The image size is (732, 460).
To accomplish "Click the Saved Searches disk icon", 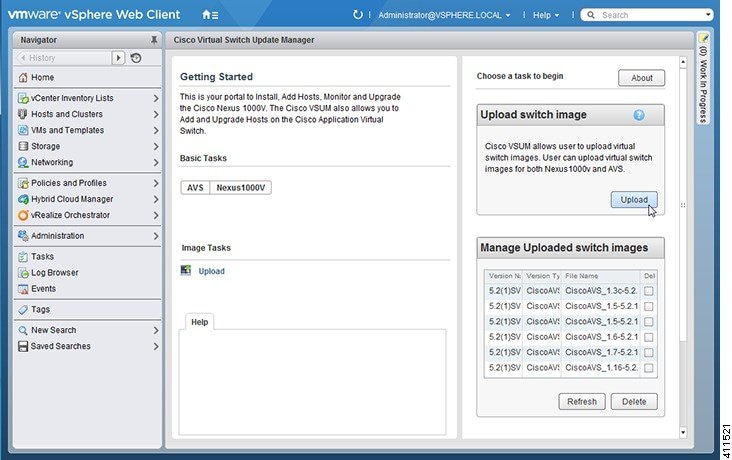I will point(23,346).
